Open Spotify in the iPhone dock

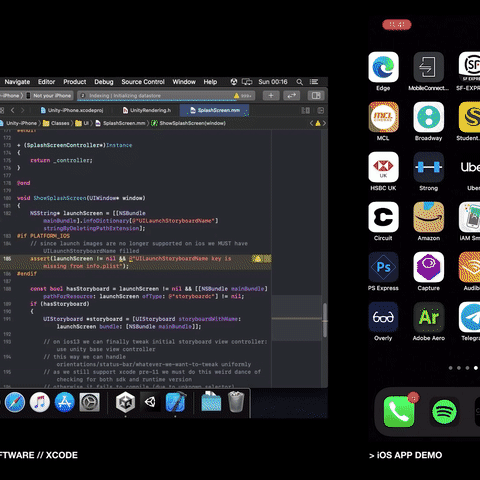pyautogui.click(x=444, y=412)
